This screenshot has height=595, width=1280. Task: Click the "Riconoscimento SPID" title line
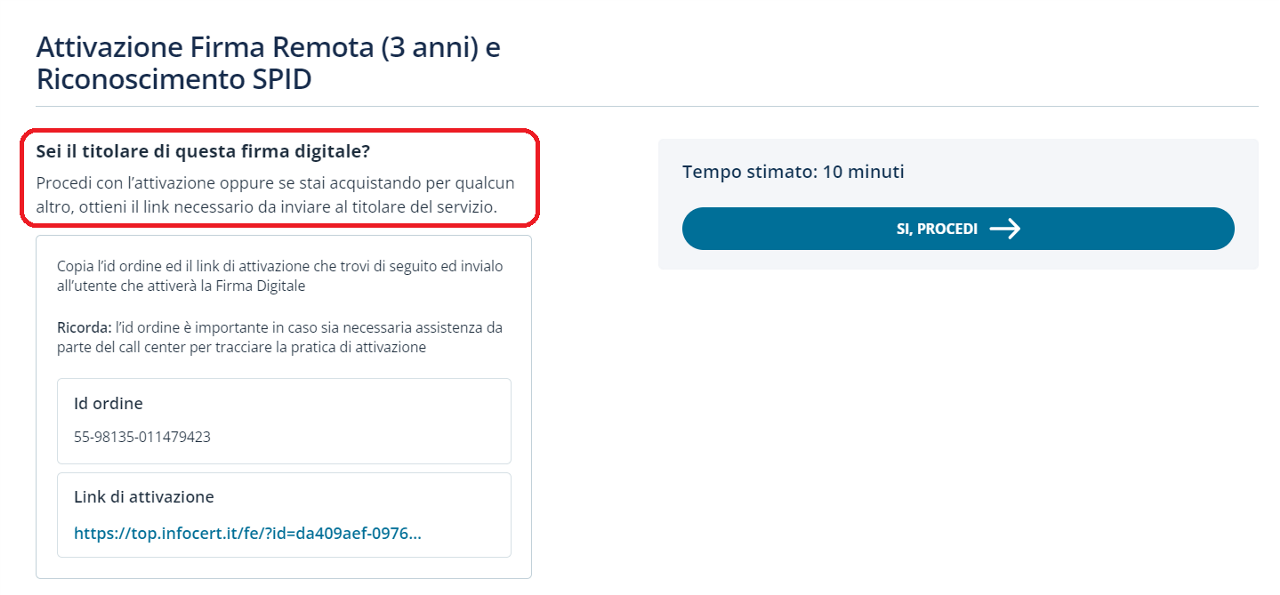pyautogui.click(x=174, y=80)
